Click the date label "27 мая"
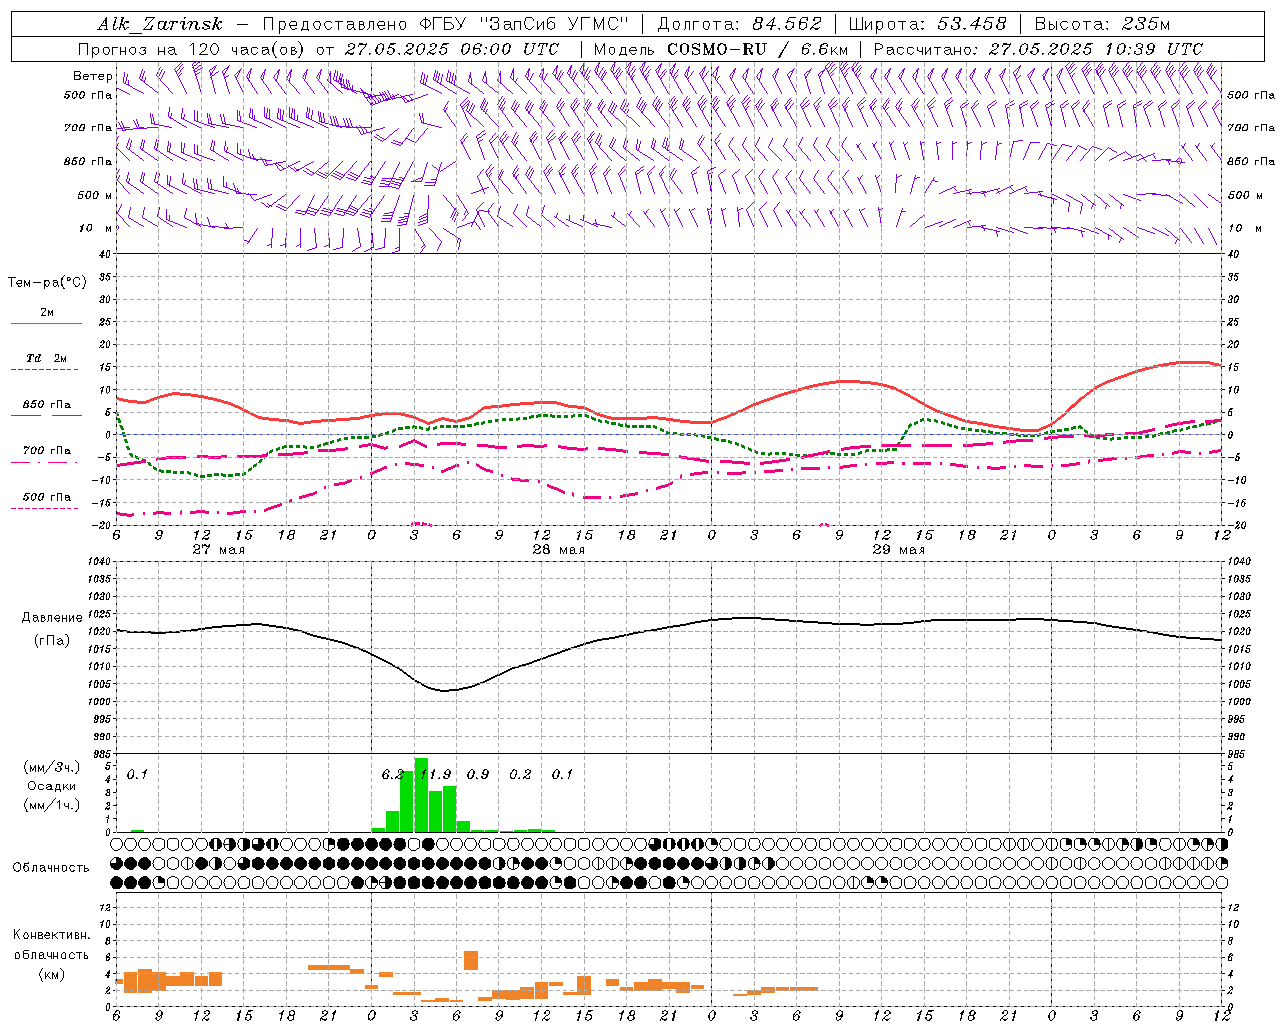Screen dimensions: 1280x1024 click(x=218, y=550)
